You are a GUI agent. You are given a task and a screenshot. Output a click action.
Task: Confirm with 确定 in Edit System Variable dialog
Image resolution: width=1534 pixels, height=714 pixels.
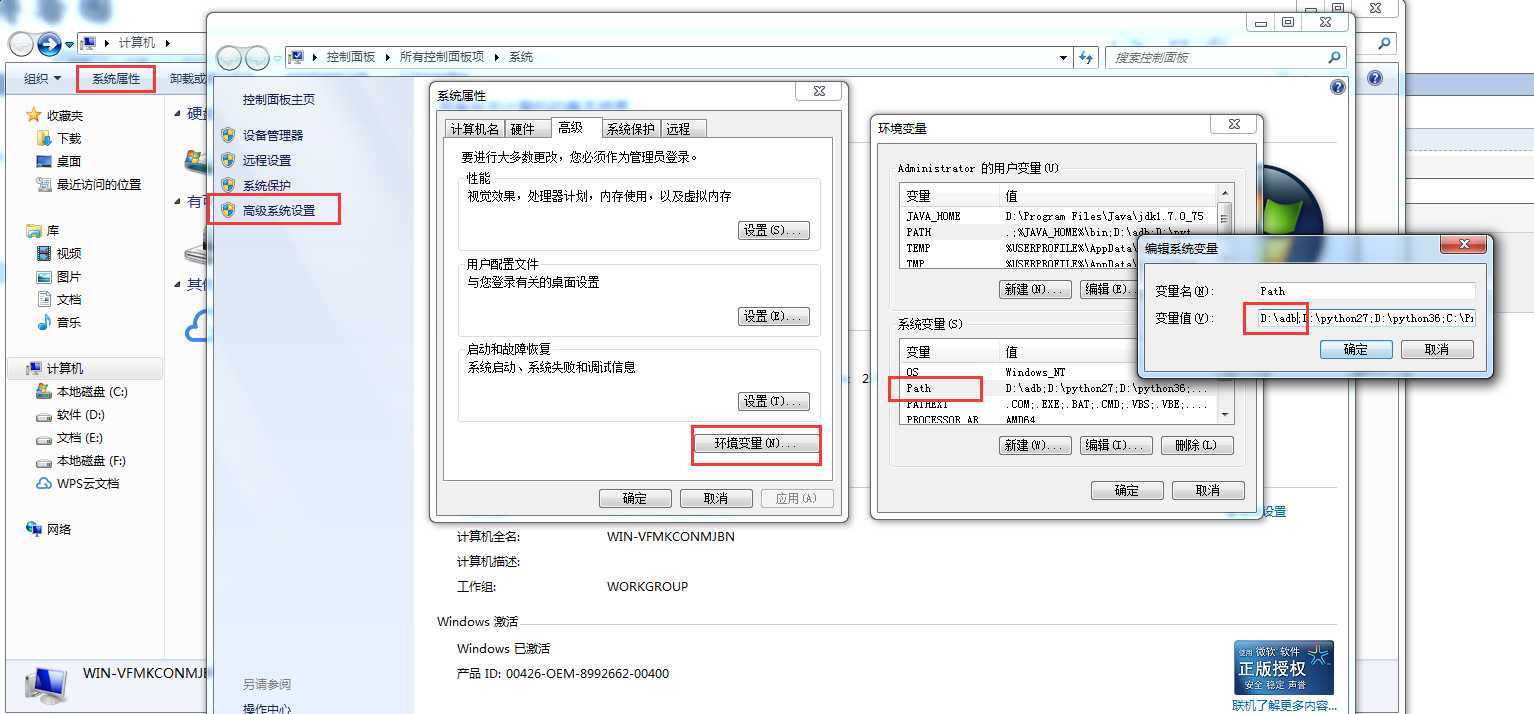coord(1356,349)
